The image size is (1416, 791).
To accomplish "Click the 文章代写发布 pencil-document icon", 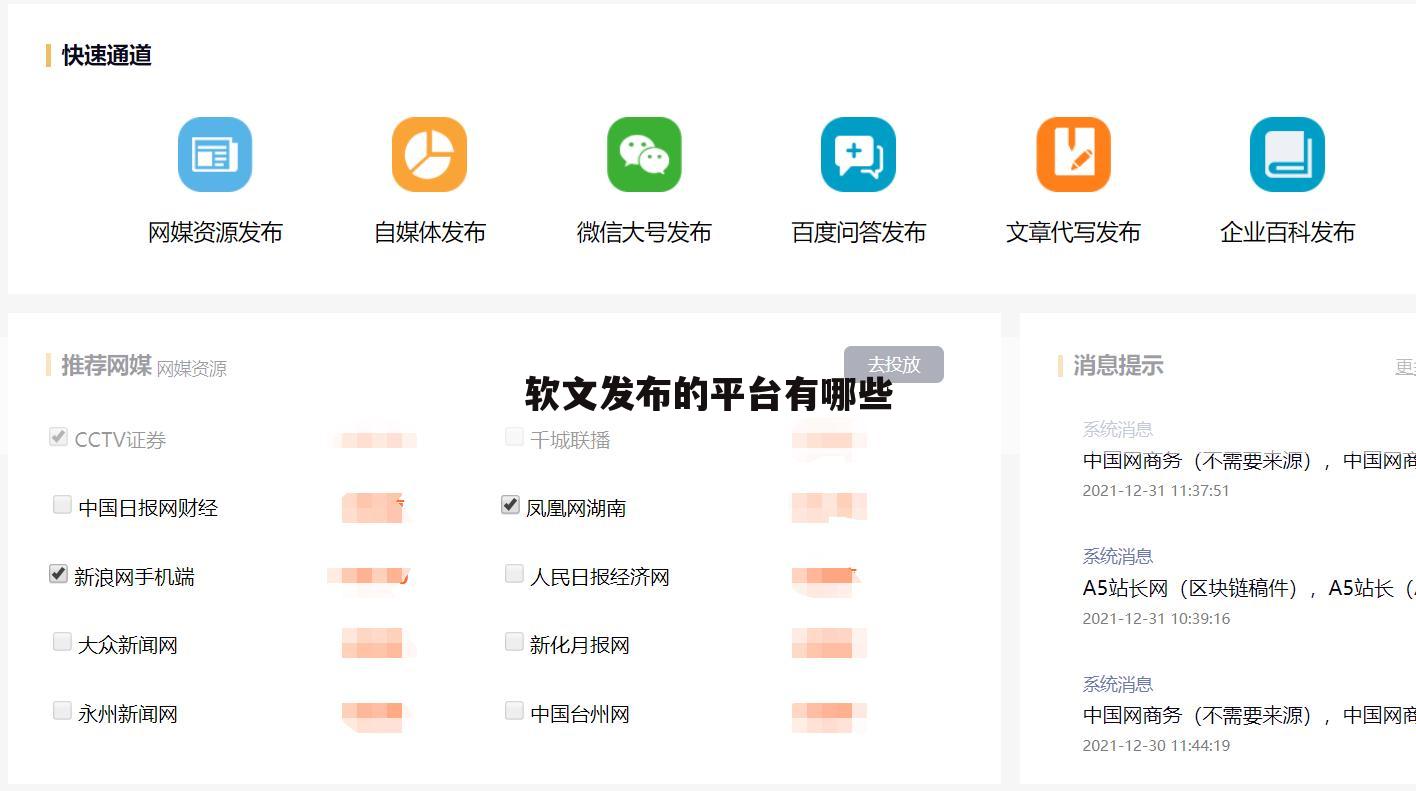I will point(1073,154).
